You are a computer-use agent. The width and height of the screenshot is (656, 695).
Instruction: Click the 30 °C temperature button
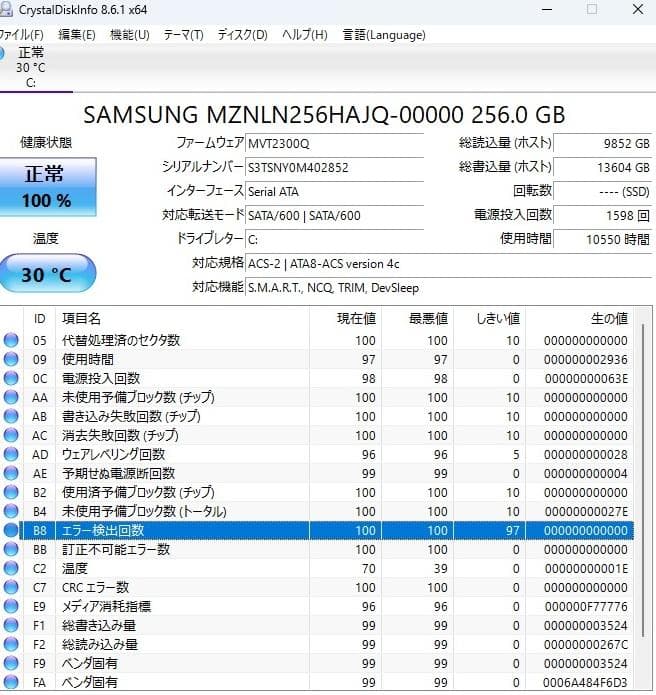[47, 273]
